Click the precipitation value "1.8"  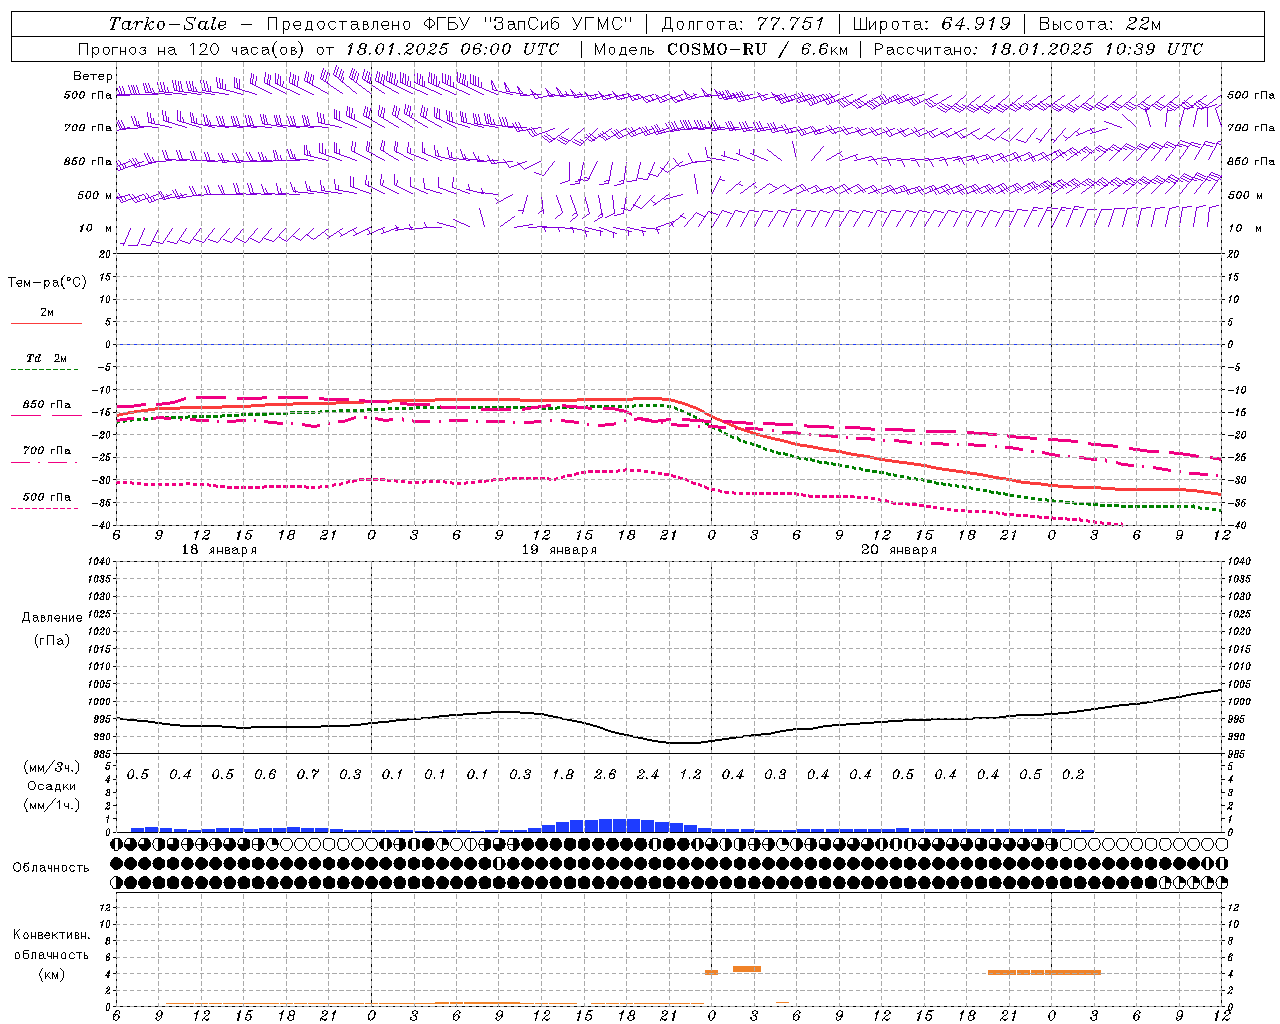pyautogui.click(x=562, y=775)
